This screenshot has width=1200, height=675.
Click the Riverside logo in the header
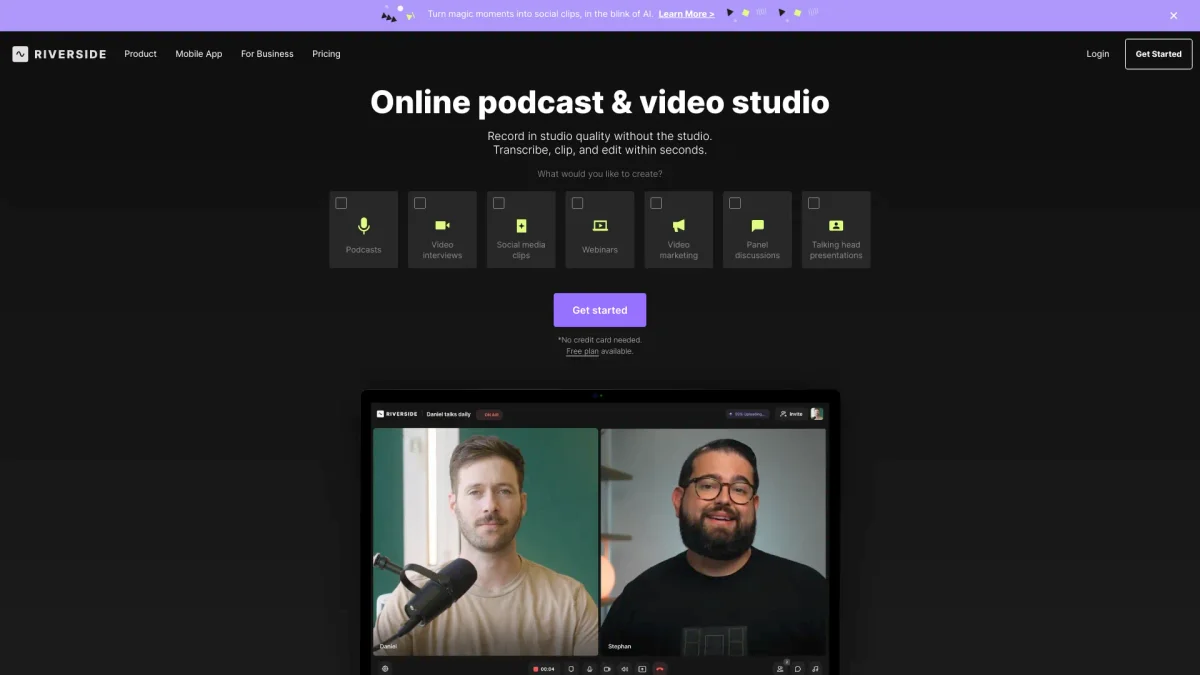pyautogui.click(x=59, y=54)
